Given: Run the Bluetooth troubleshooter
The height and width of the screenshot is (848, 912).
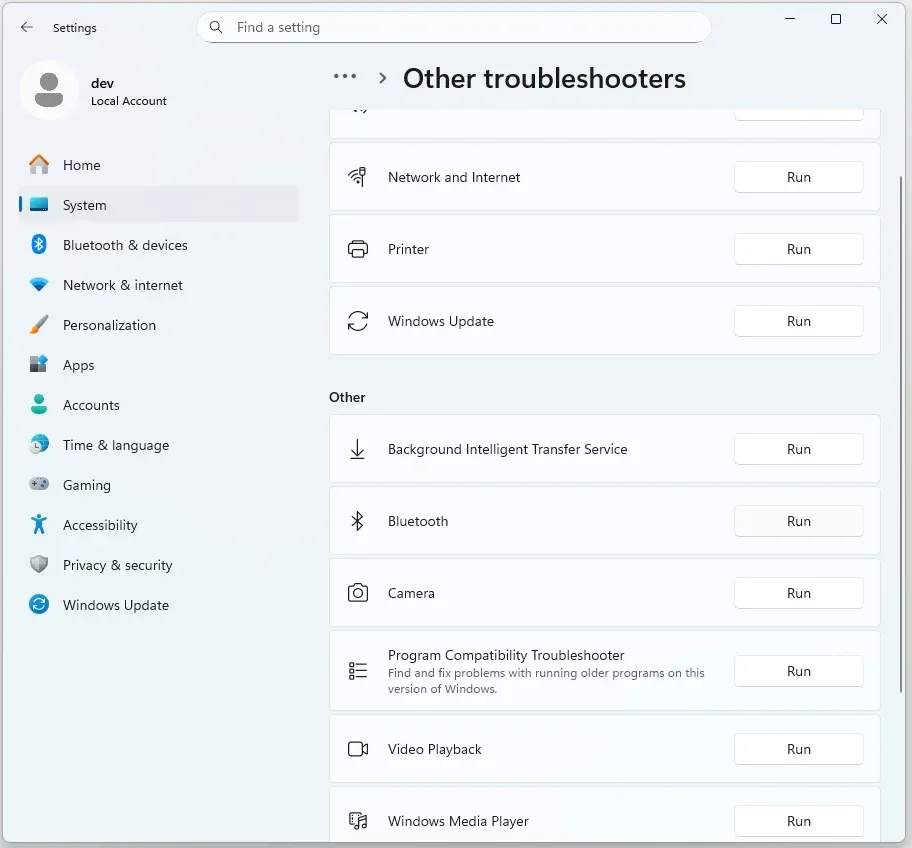Looking at the screenshot, I should coord(799,522).
